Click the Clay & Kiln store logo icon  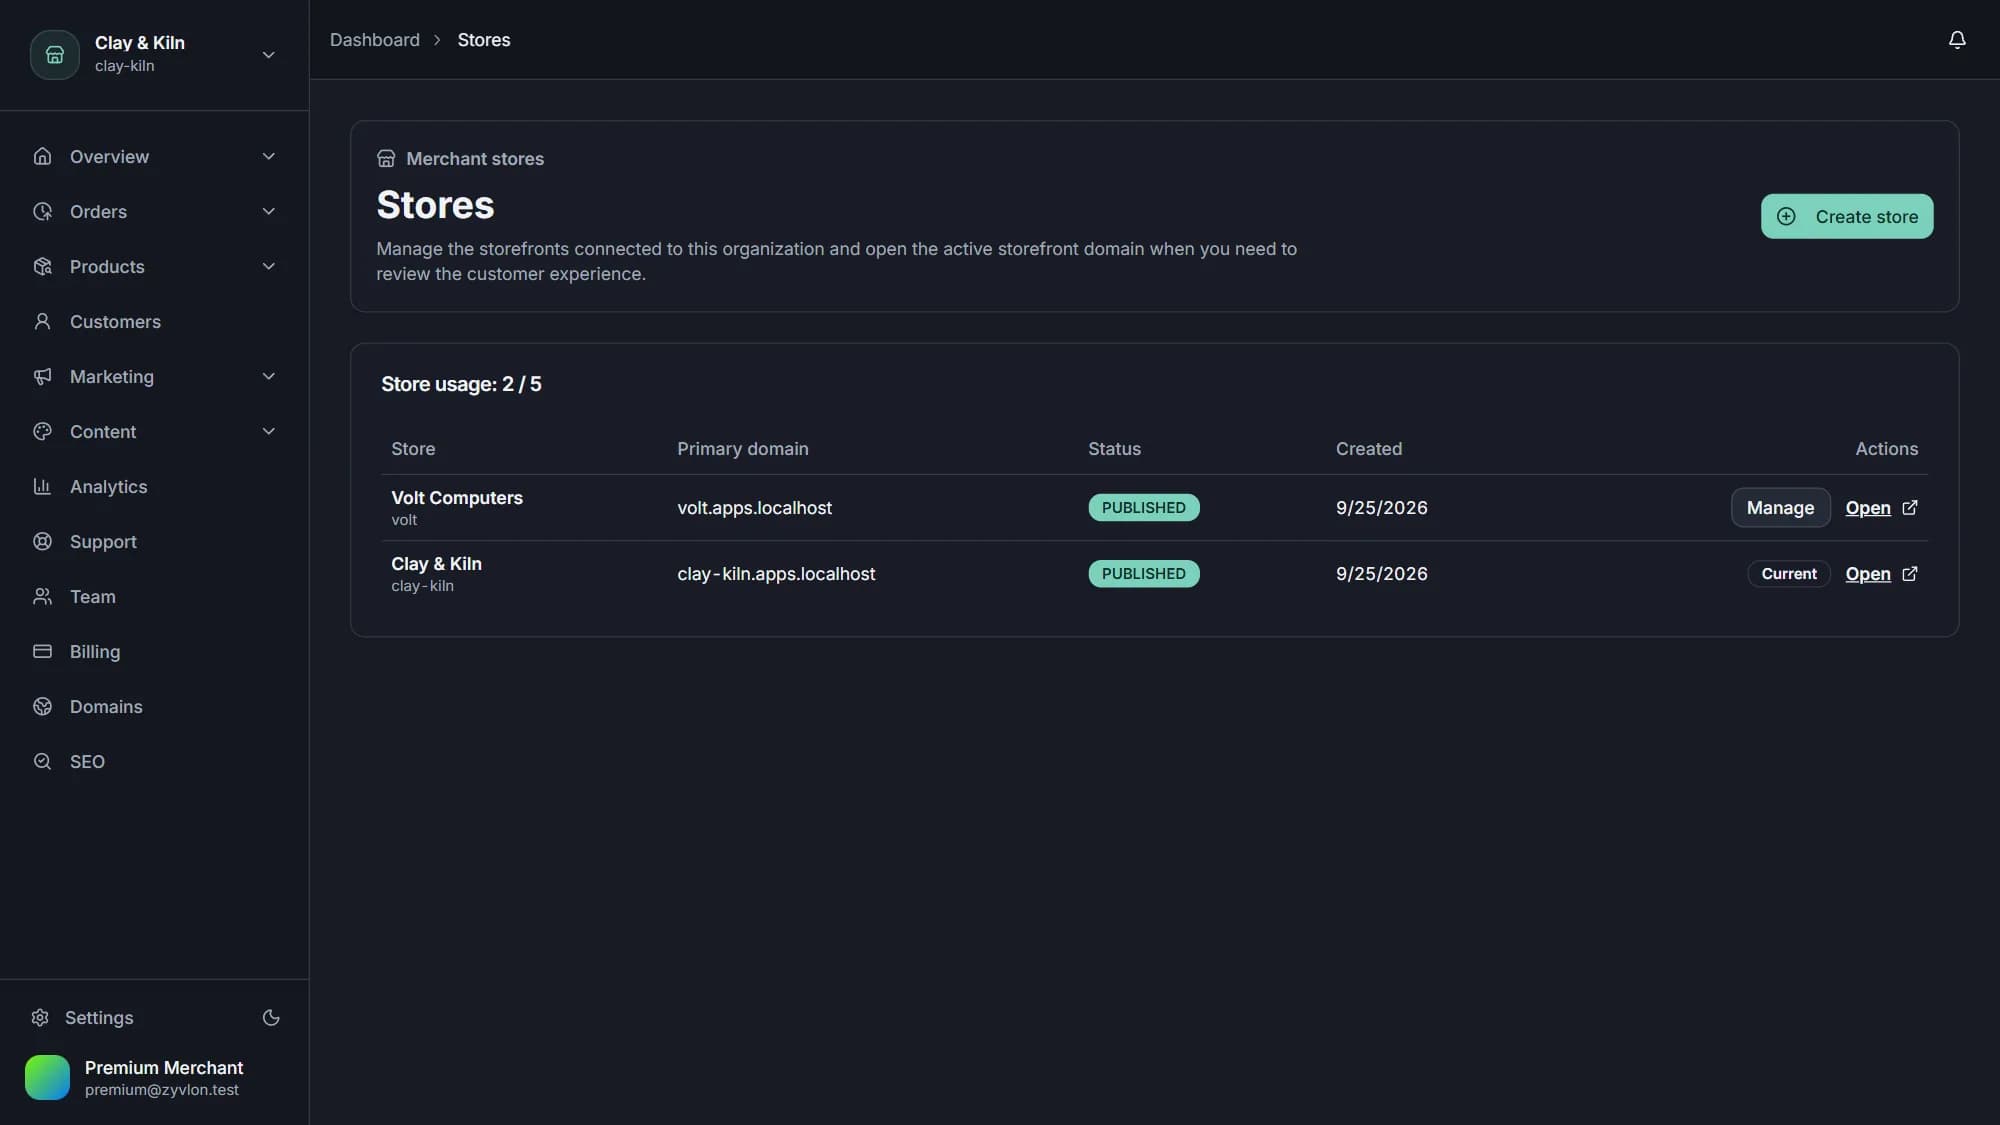pos(55,55)
